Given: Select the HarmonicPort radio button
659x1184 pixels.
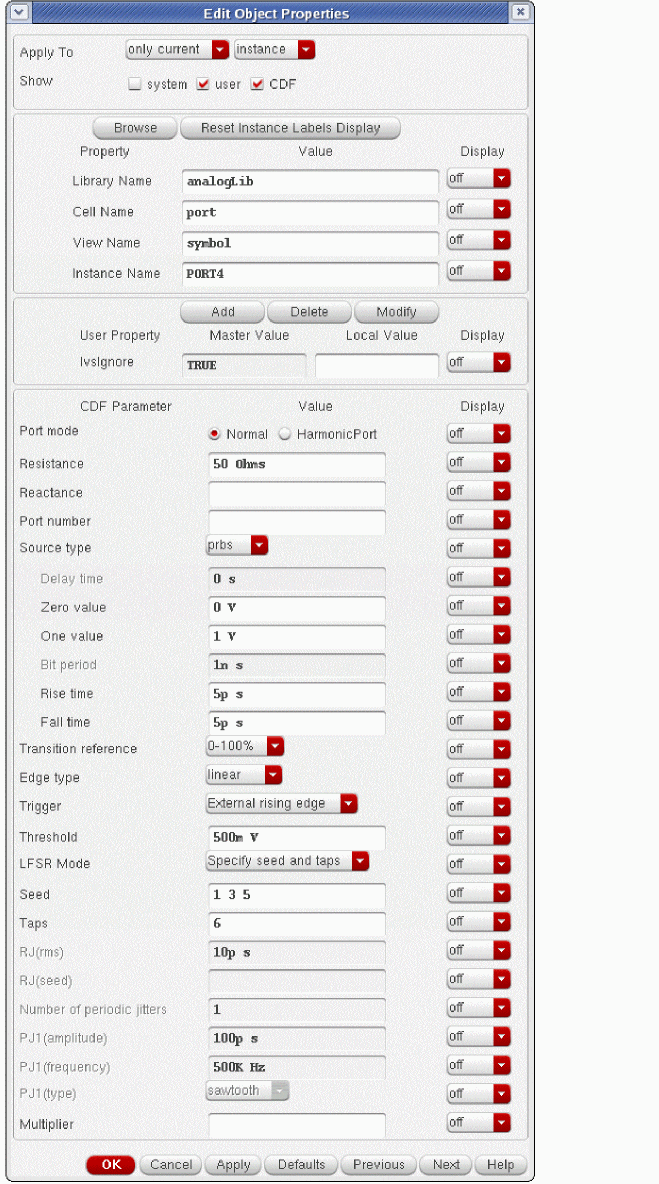Looking at the screenshot, I should tap(284, 434).
